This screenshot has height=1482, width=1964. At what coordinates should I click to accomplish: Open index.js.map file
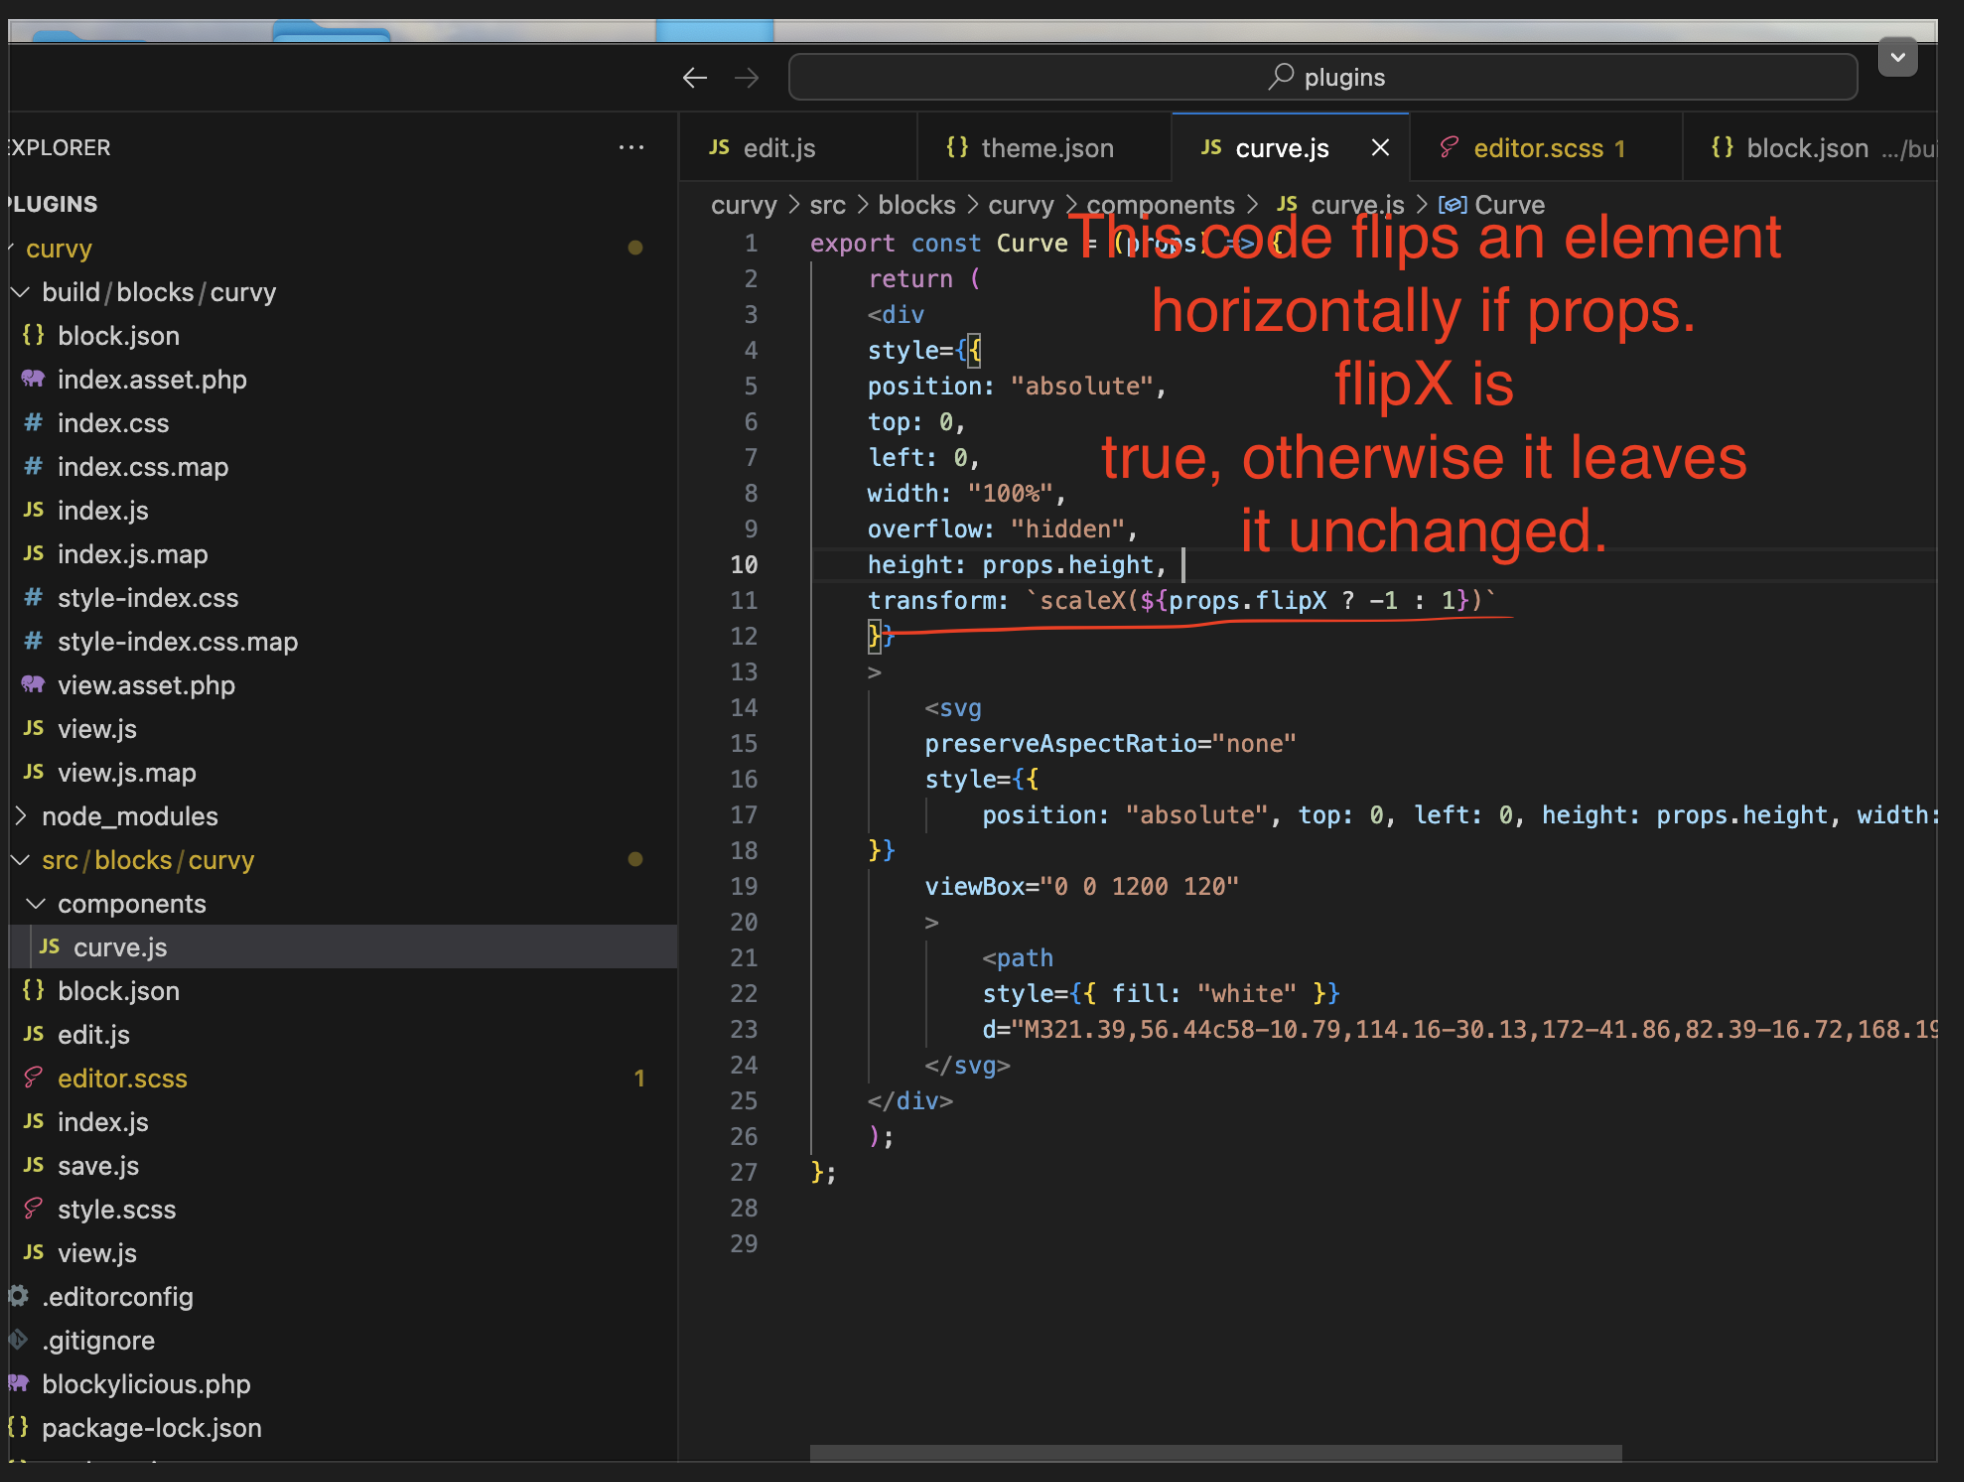(344, 554)
